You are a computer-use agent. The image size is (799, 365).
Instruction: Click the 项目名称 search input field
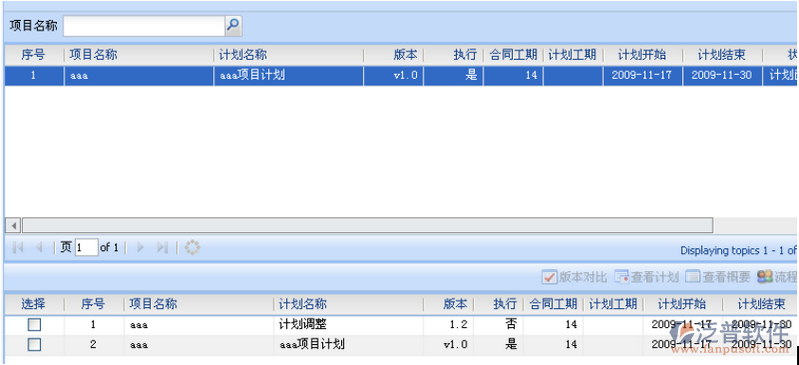(x=144, y=26)
